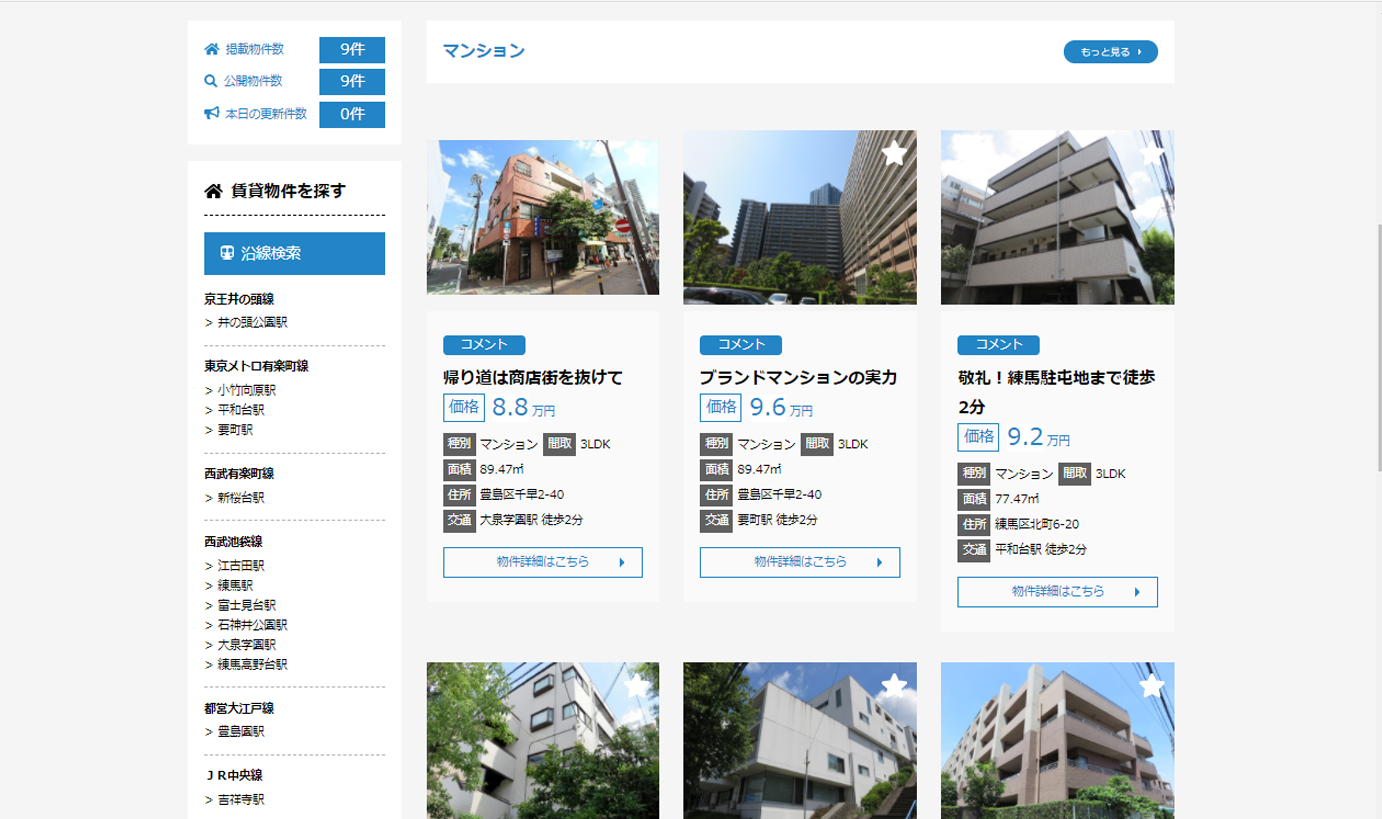Click the star on the bottom-left building photo
Image resolution: width=1382 pixels, height=819 pixels.
(637, 686)
